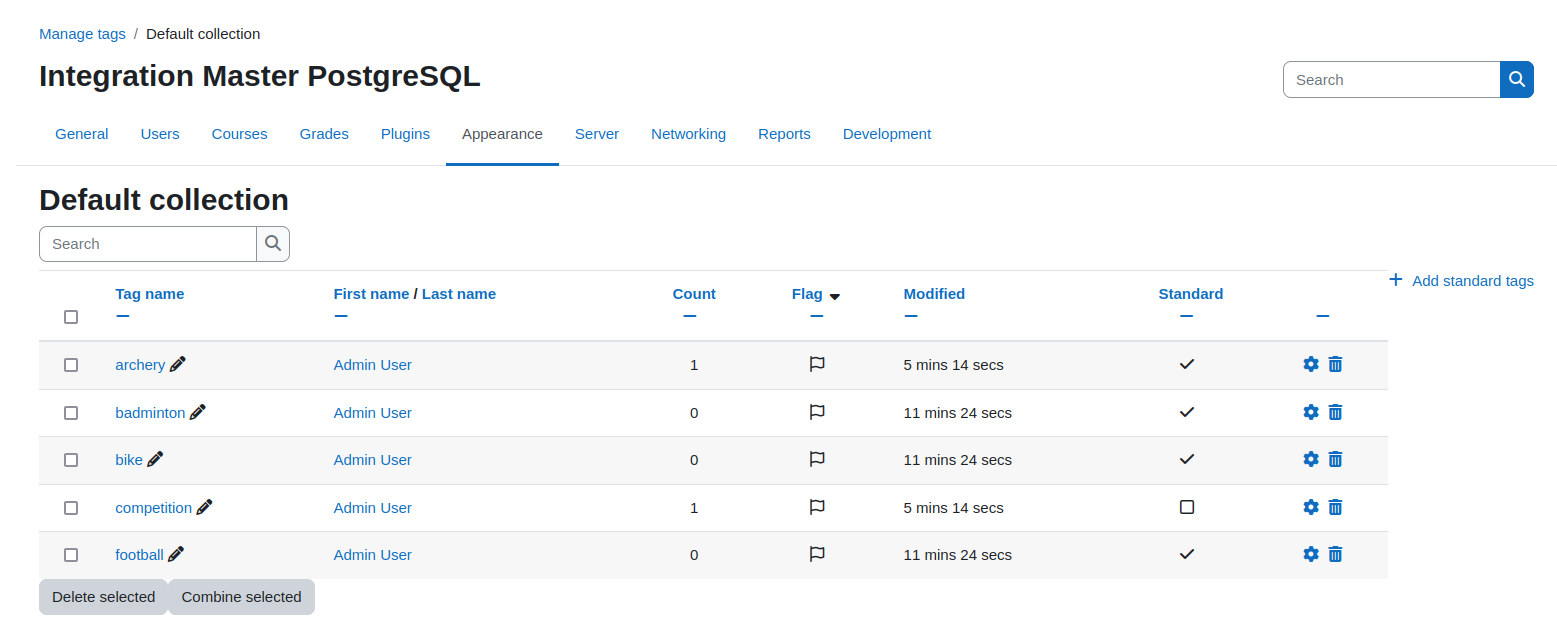Flag the competition tag

pyautogui.click(x=817, y=507)
